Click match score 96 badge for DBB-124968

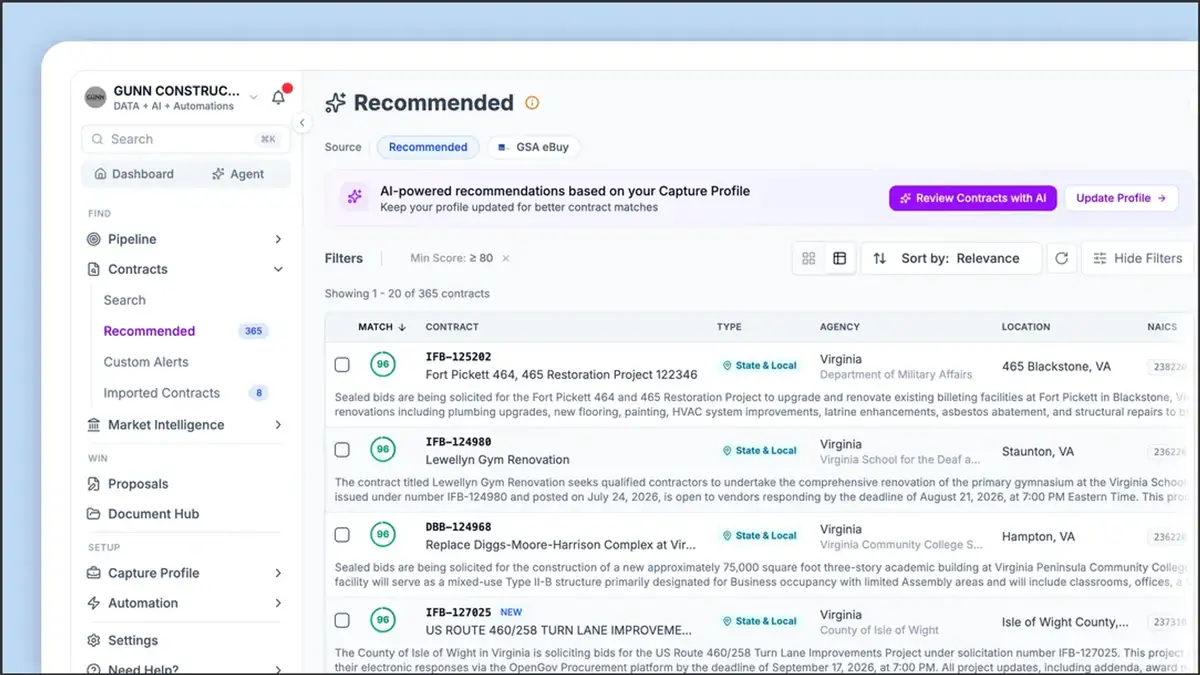[382, 535]
